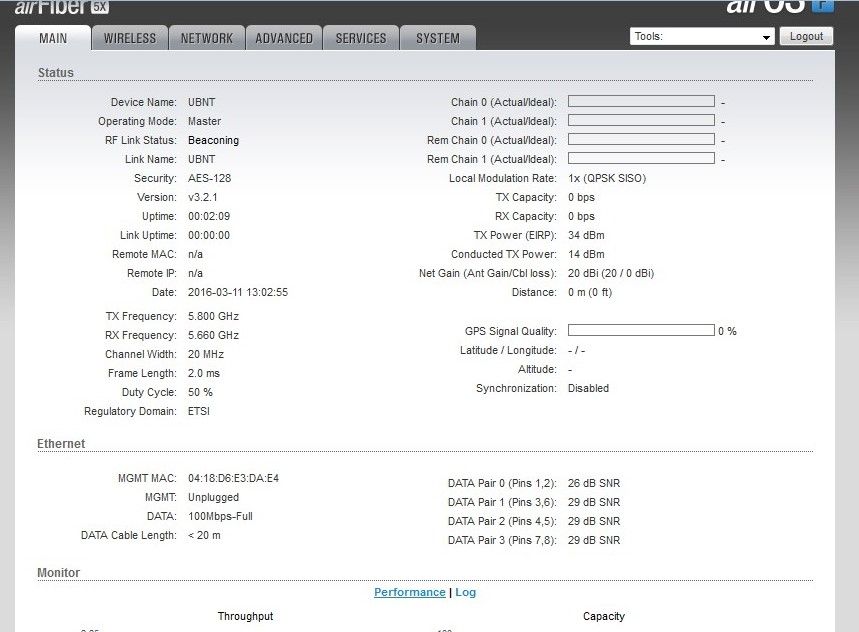Click the Chain 0 signal bar
Image resolution: width=859 pixels, height=632 pixels.
click(641, 102)
